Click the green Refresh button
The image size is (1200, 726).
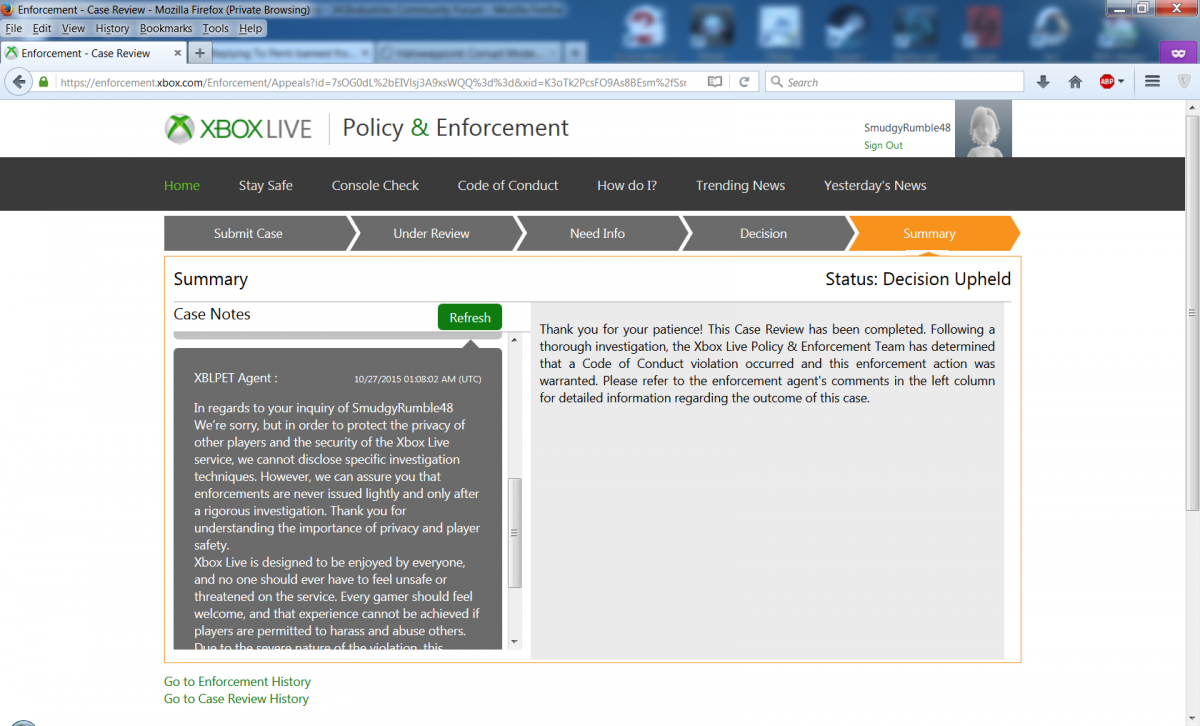click(x=470, y=317)
